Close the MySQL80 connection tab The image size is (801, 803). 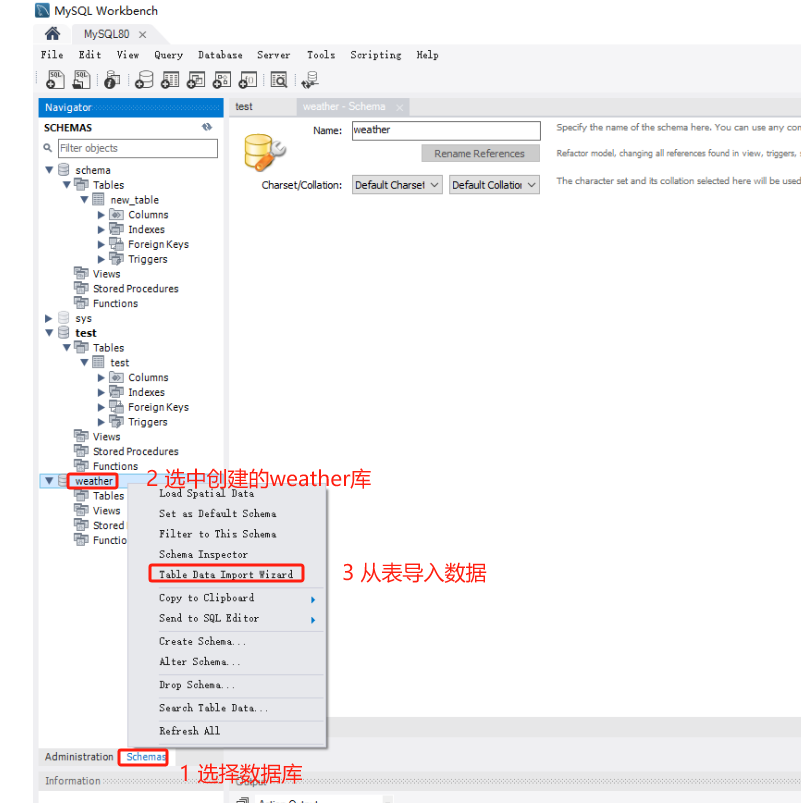143,34
